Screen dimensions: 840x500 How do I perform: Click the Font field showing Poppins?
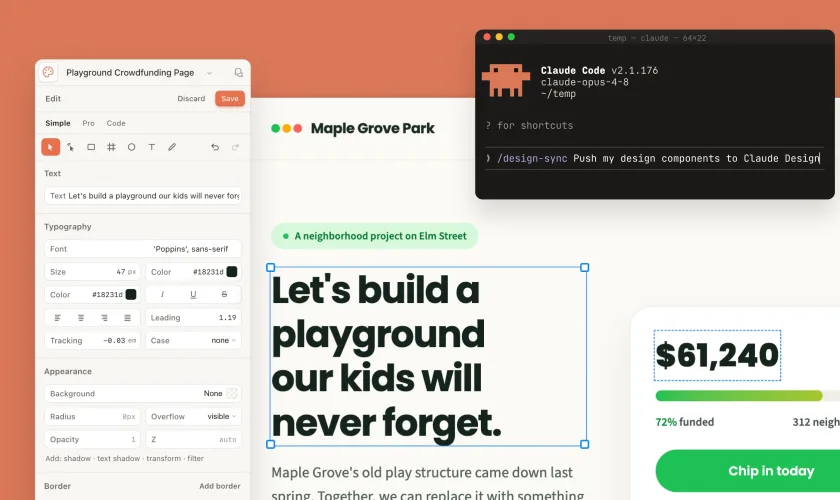[x=142, y=249]
